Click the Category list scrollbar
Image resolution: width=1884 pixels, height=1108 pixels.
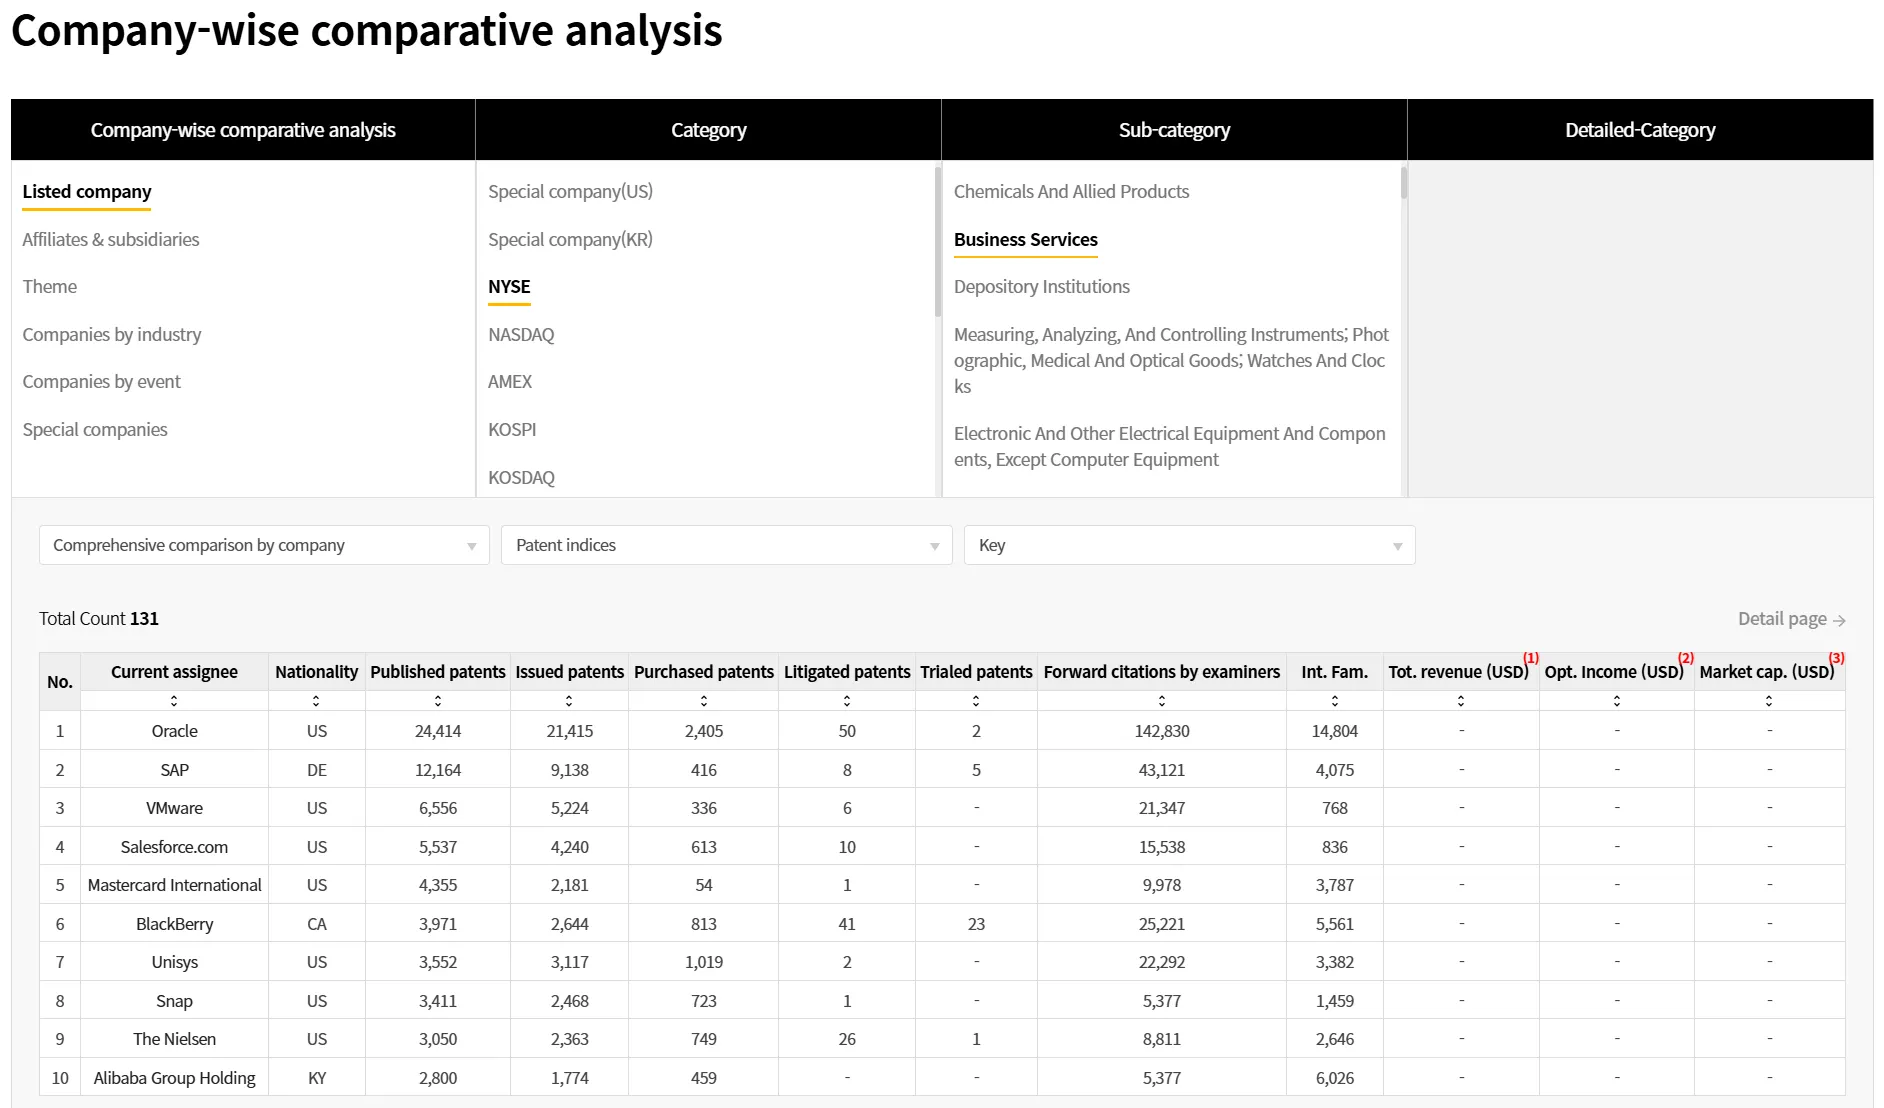[938, 242]
